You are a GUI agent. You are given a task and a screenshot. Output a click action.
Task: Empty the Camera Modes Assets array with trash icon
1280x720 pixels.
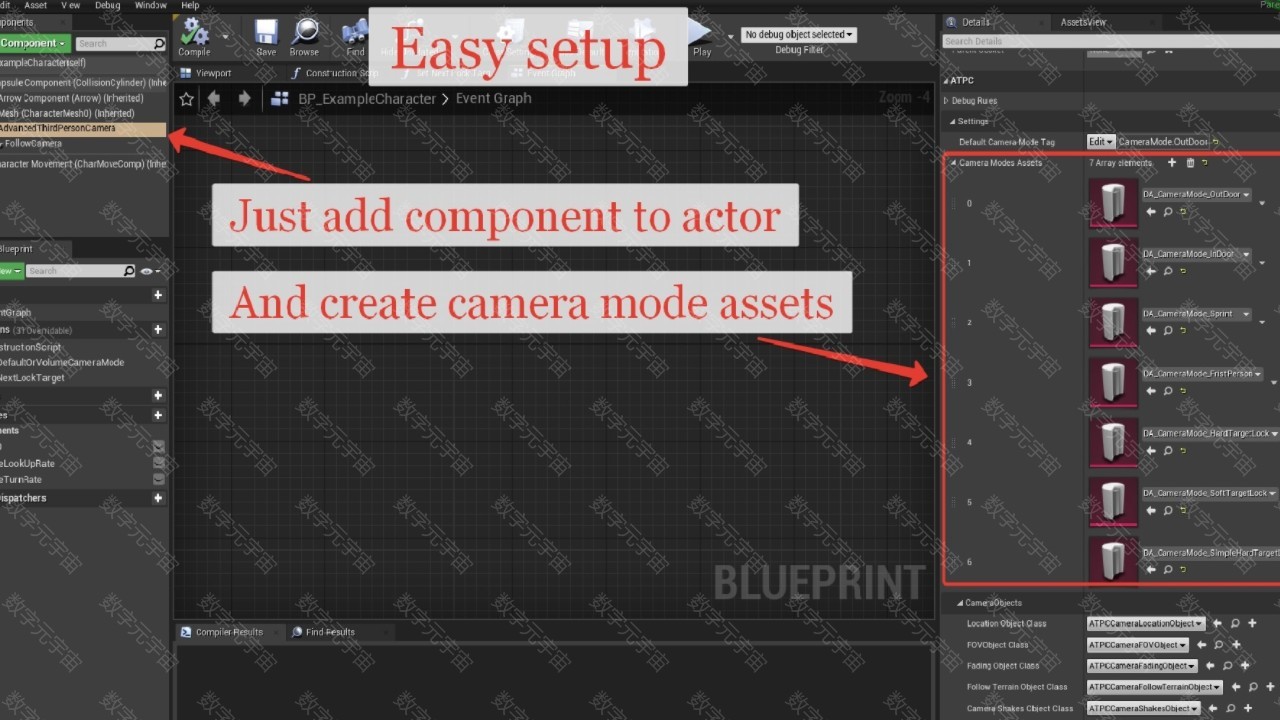click(1190, 163)
